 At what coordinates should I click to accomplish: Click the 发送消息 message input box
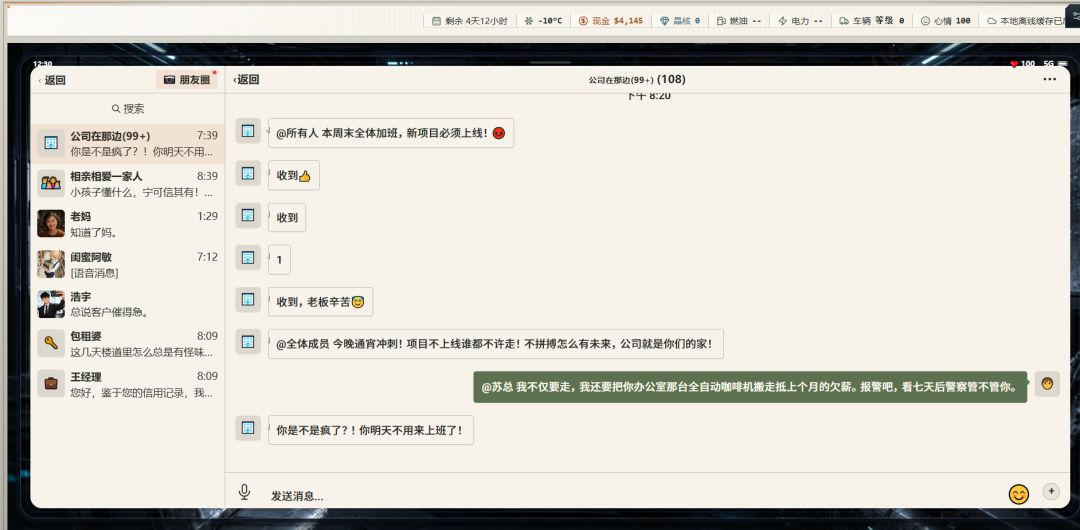(634, 496)
